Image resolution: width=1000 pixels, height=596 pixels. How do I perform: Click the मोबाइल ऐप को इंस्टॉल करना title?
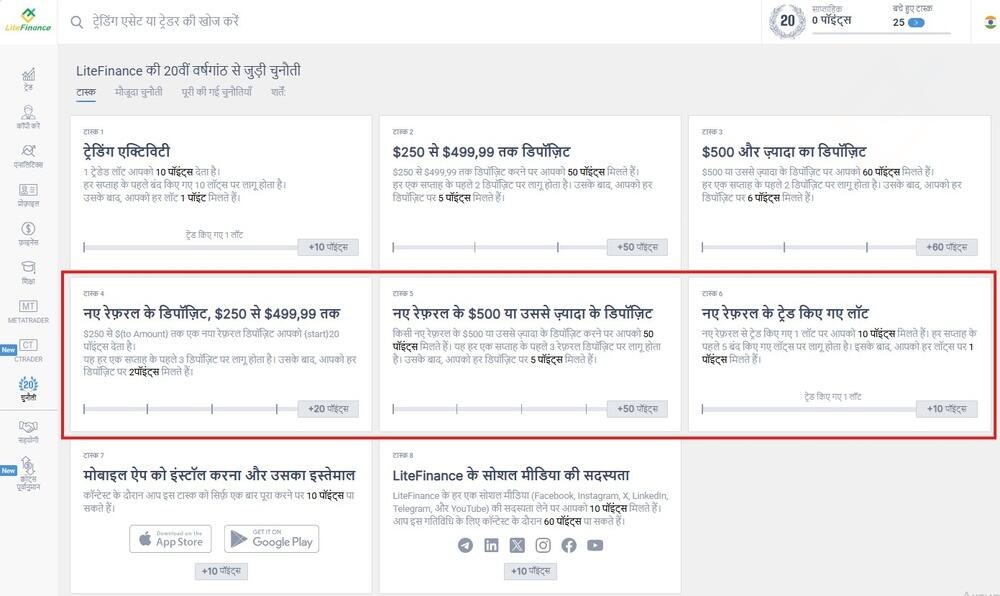(219, 476)
